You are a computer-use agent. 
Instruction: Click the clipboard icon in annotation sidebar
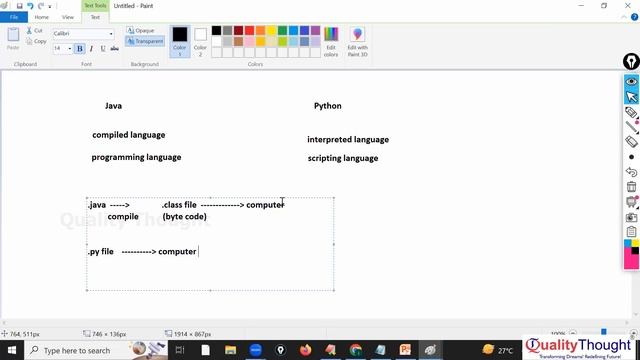[631, 232]
